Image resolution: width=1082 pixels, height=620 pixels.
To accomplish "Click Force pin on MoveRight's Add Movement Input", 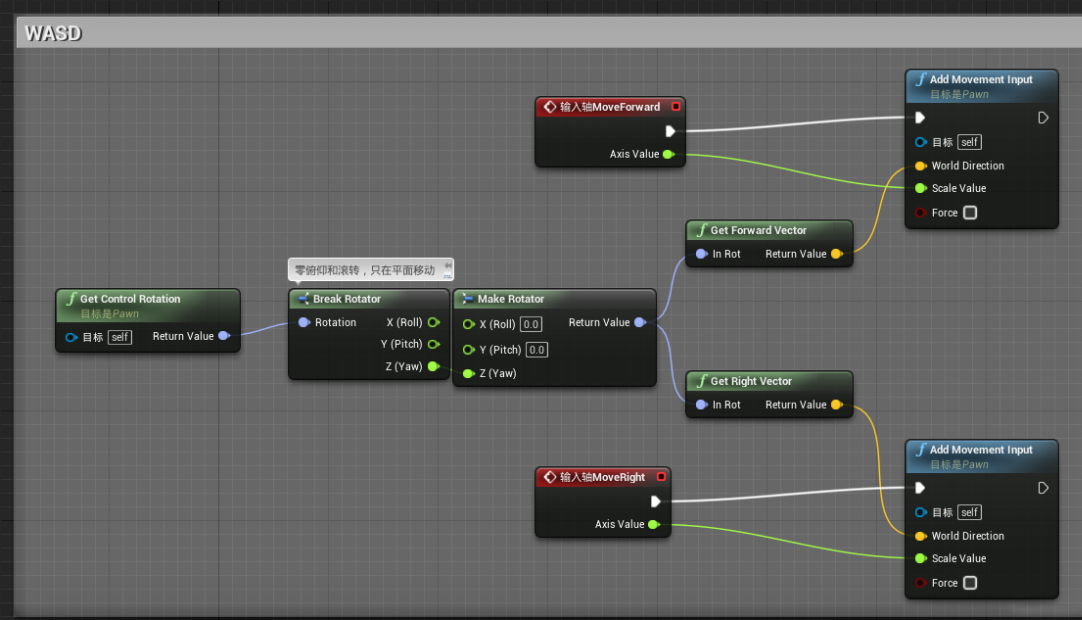I will [921, 583].
